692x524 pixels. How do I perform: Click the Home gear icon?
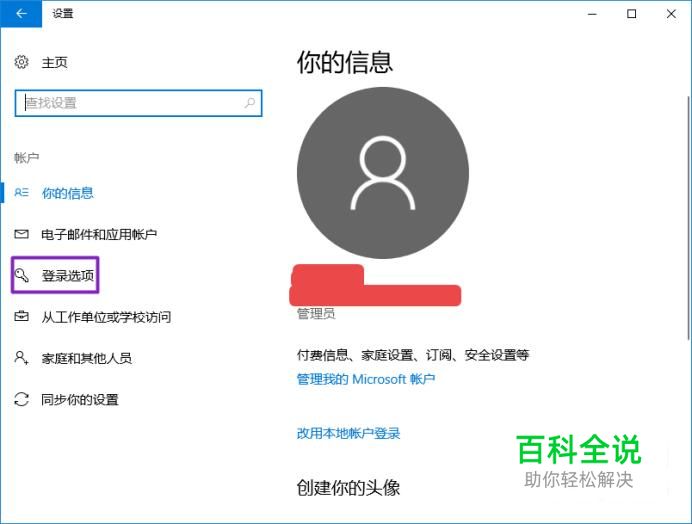[x=22, y=62]
